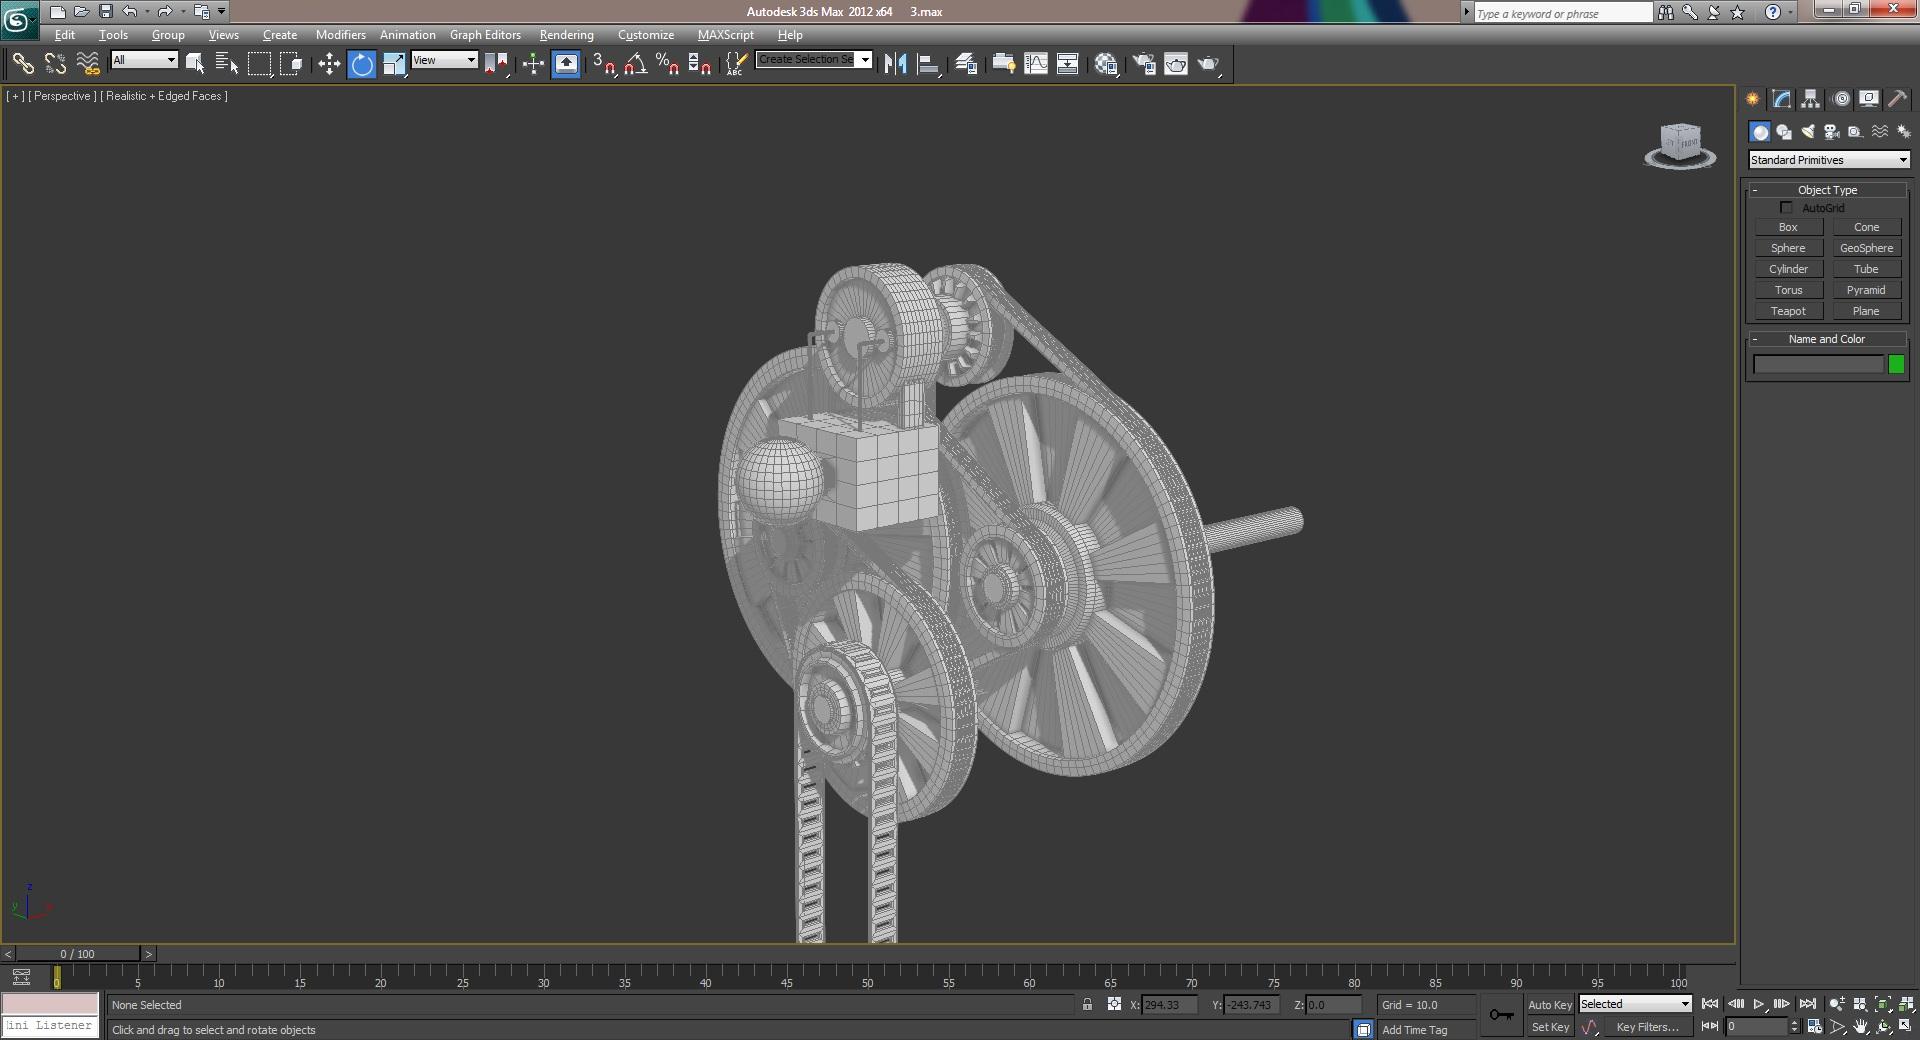Screen dimensions: 1920x1040
Task: Select the Select and Uniform Scale tool
Action: (394, 64)
